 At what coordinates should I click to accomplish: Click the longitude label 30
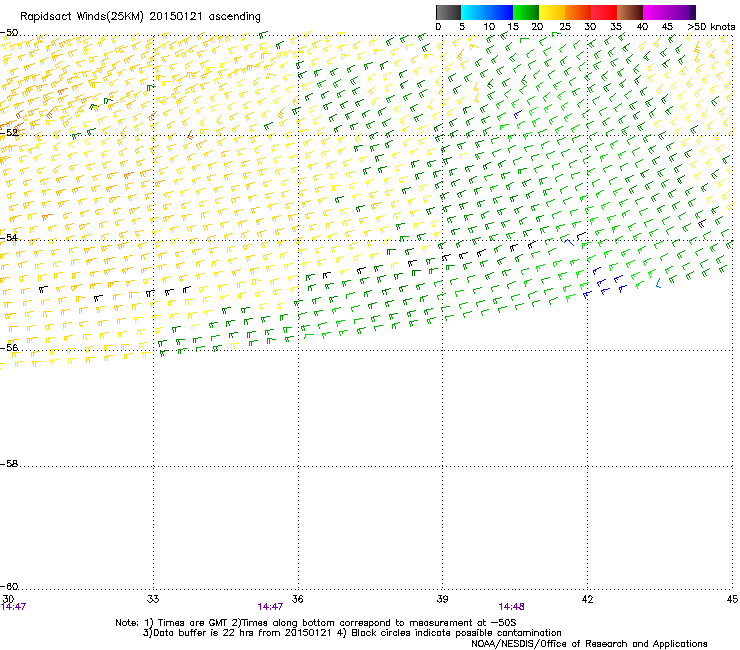(x=8, y=599)
